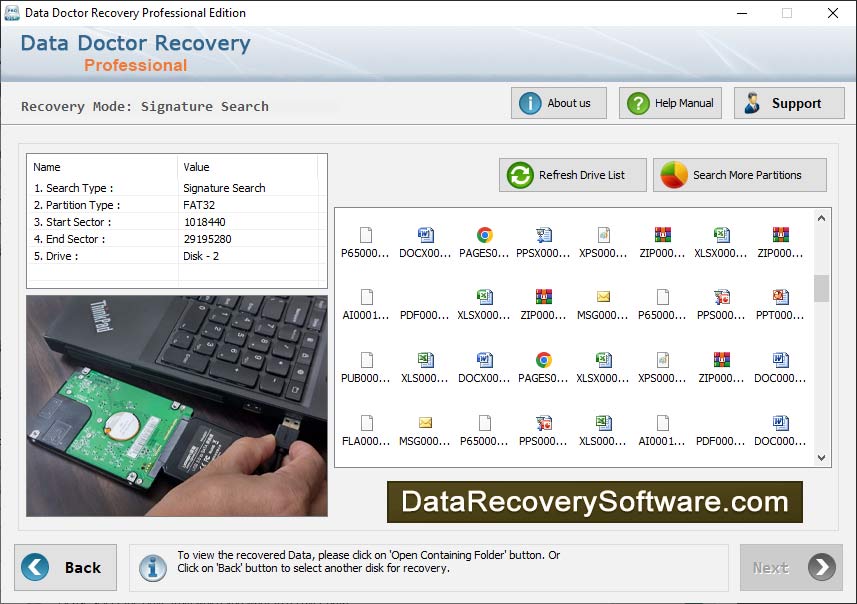857x604 pixels.
Task: Click the disabled Next button
Action: 791,567
